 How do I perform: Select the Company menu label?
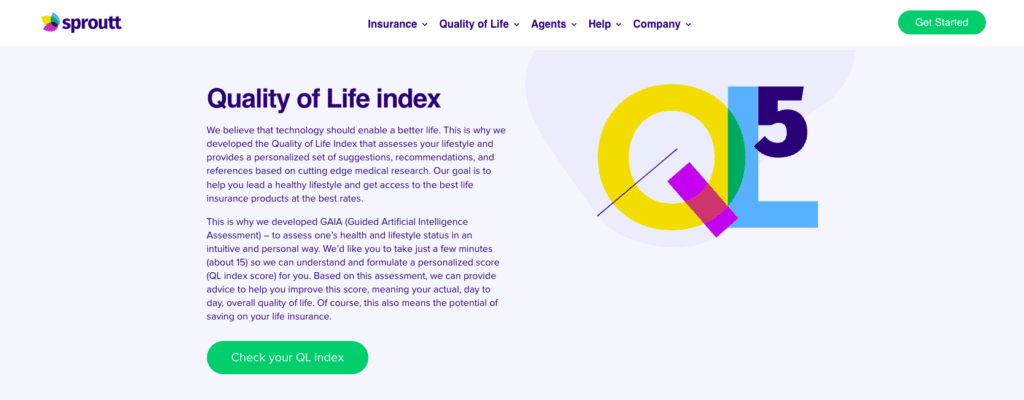(657, 24)
